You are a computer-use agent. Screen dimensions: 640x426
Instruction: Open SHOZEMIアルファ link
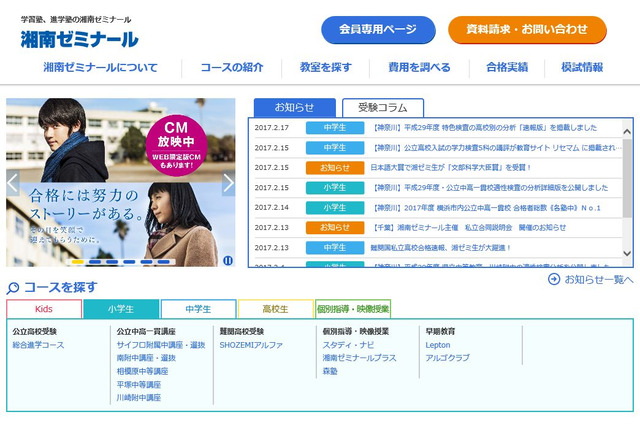click(251, 345)
